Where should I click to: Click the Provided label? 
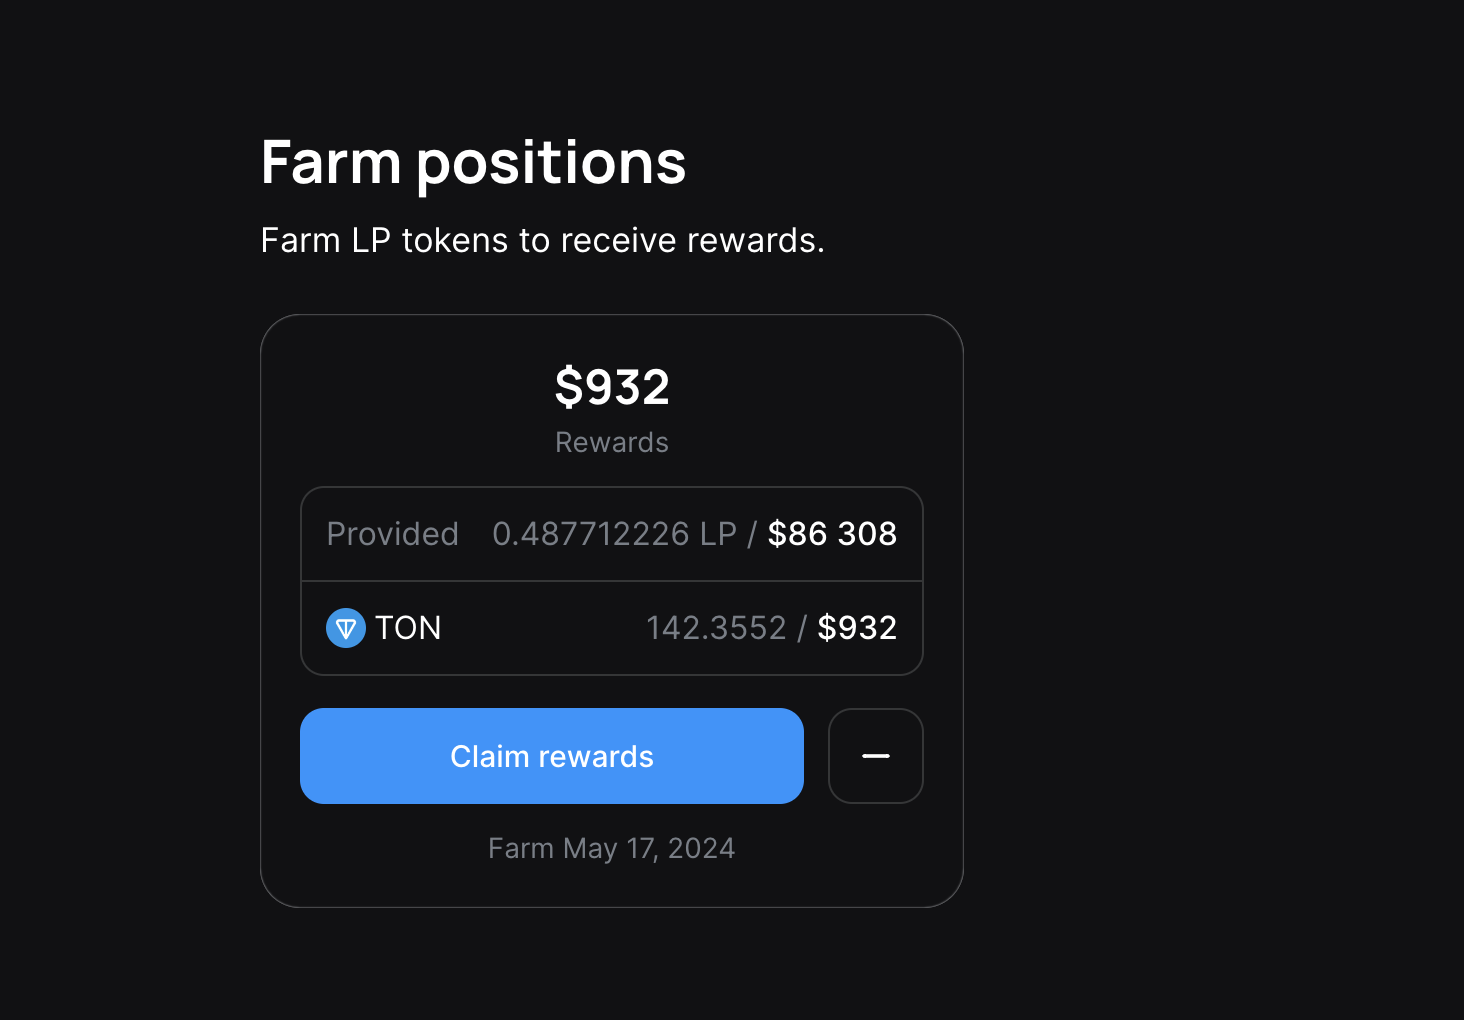pyautogui.click(x=393, y=534)
